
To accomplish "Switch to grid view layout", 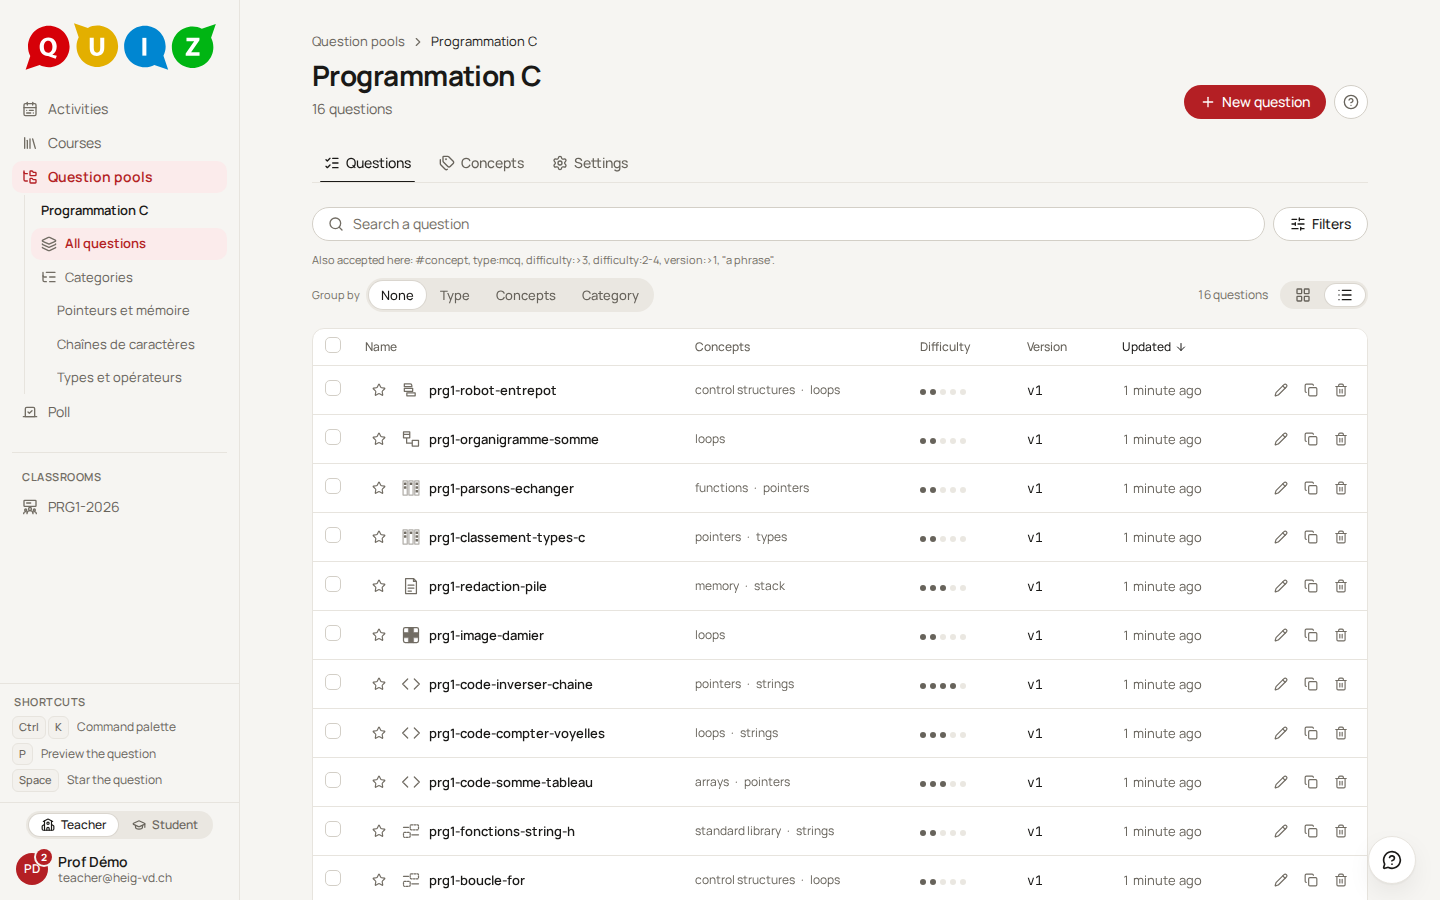I will 1303,295.
